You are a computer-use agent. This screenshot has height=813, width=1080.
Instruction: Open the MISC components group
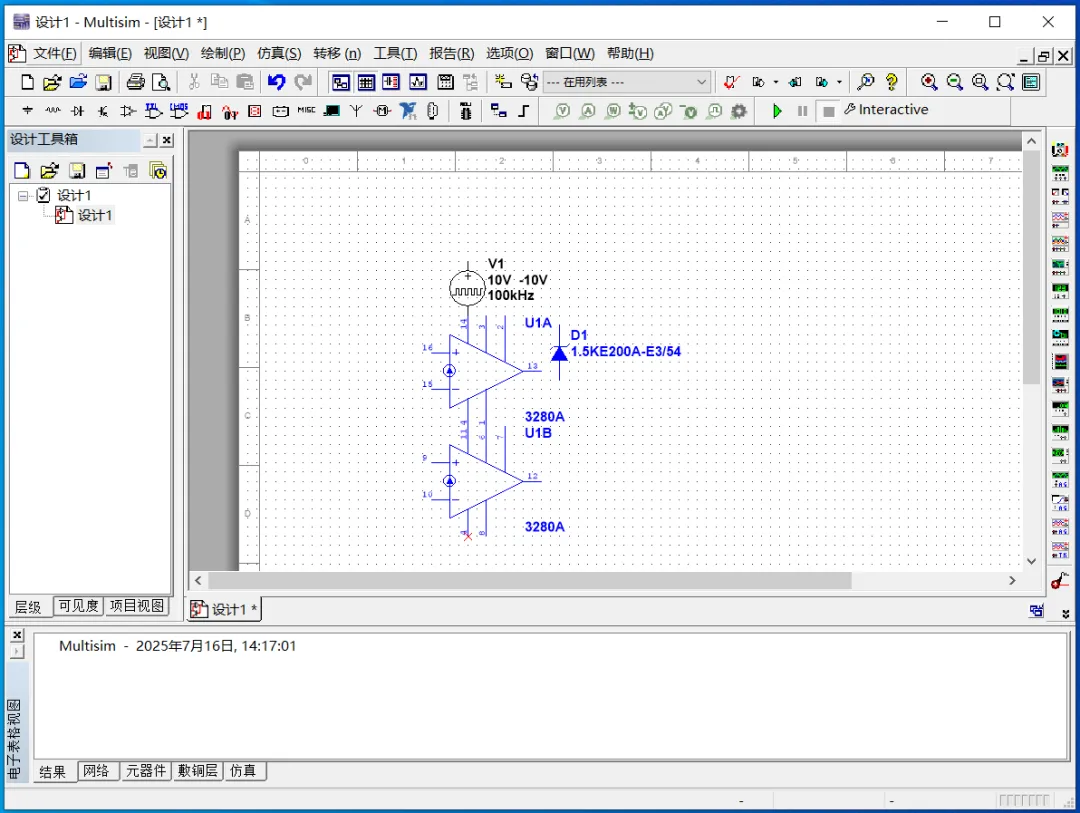(x=306, y=110)
